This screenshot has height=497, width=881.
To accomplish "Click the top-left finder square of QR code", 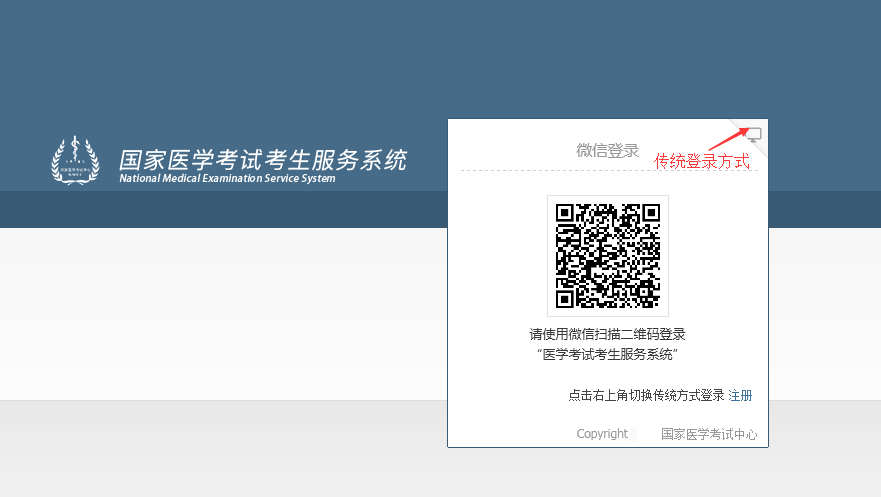I will tap(565, 213).
